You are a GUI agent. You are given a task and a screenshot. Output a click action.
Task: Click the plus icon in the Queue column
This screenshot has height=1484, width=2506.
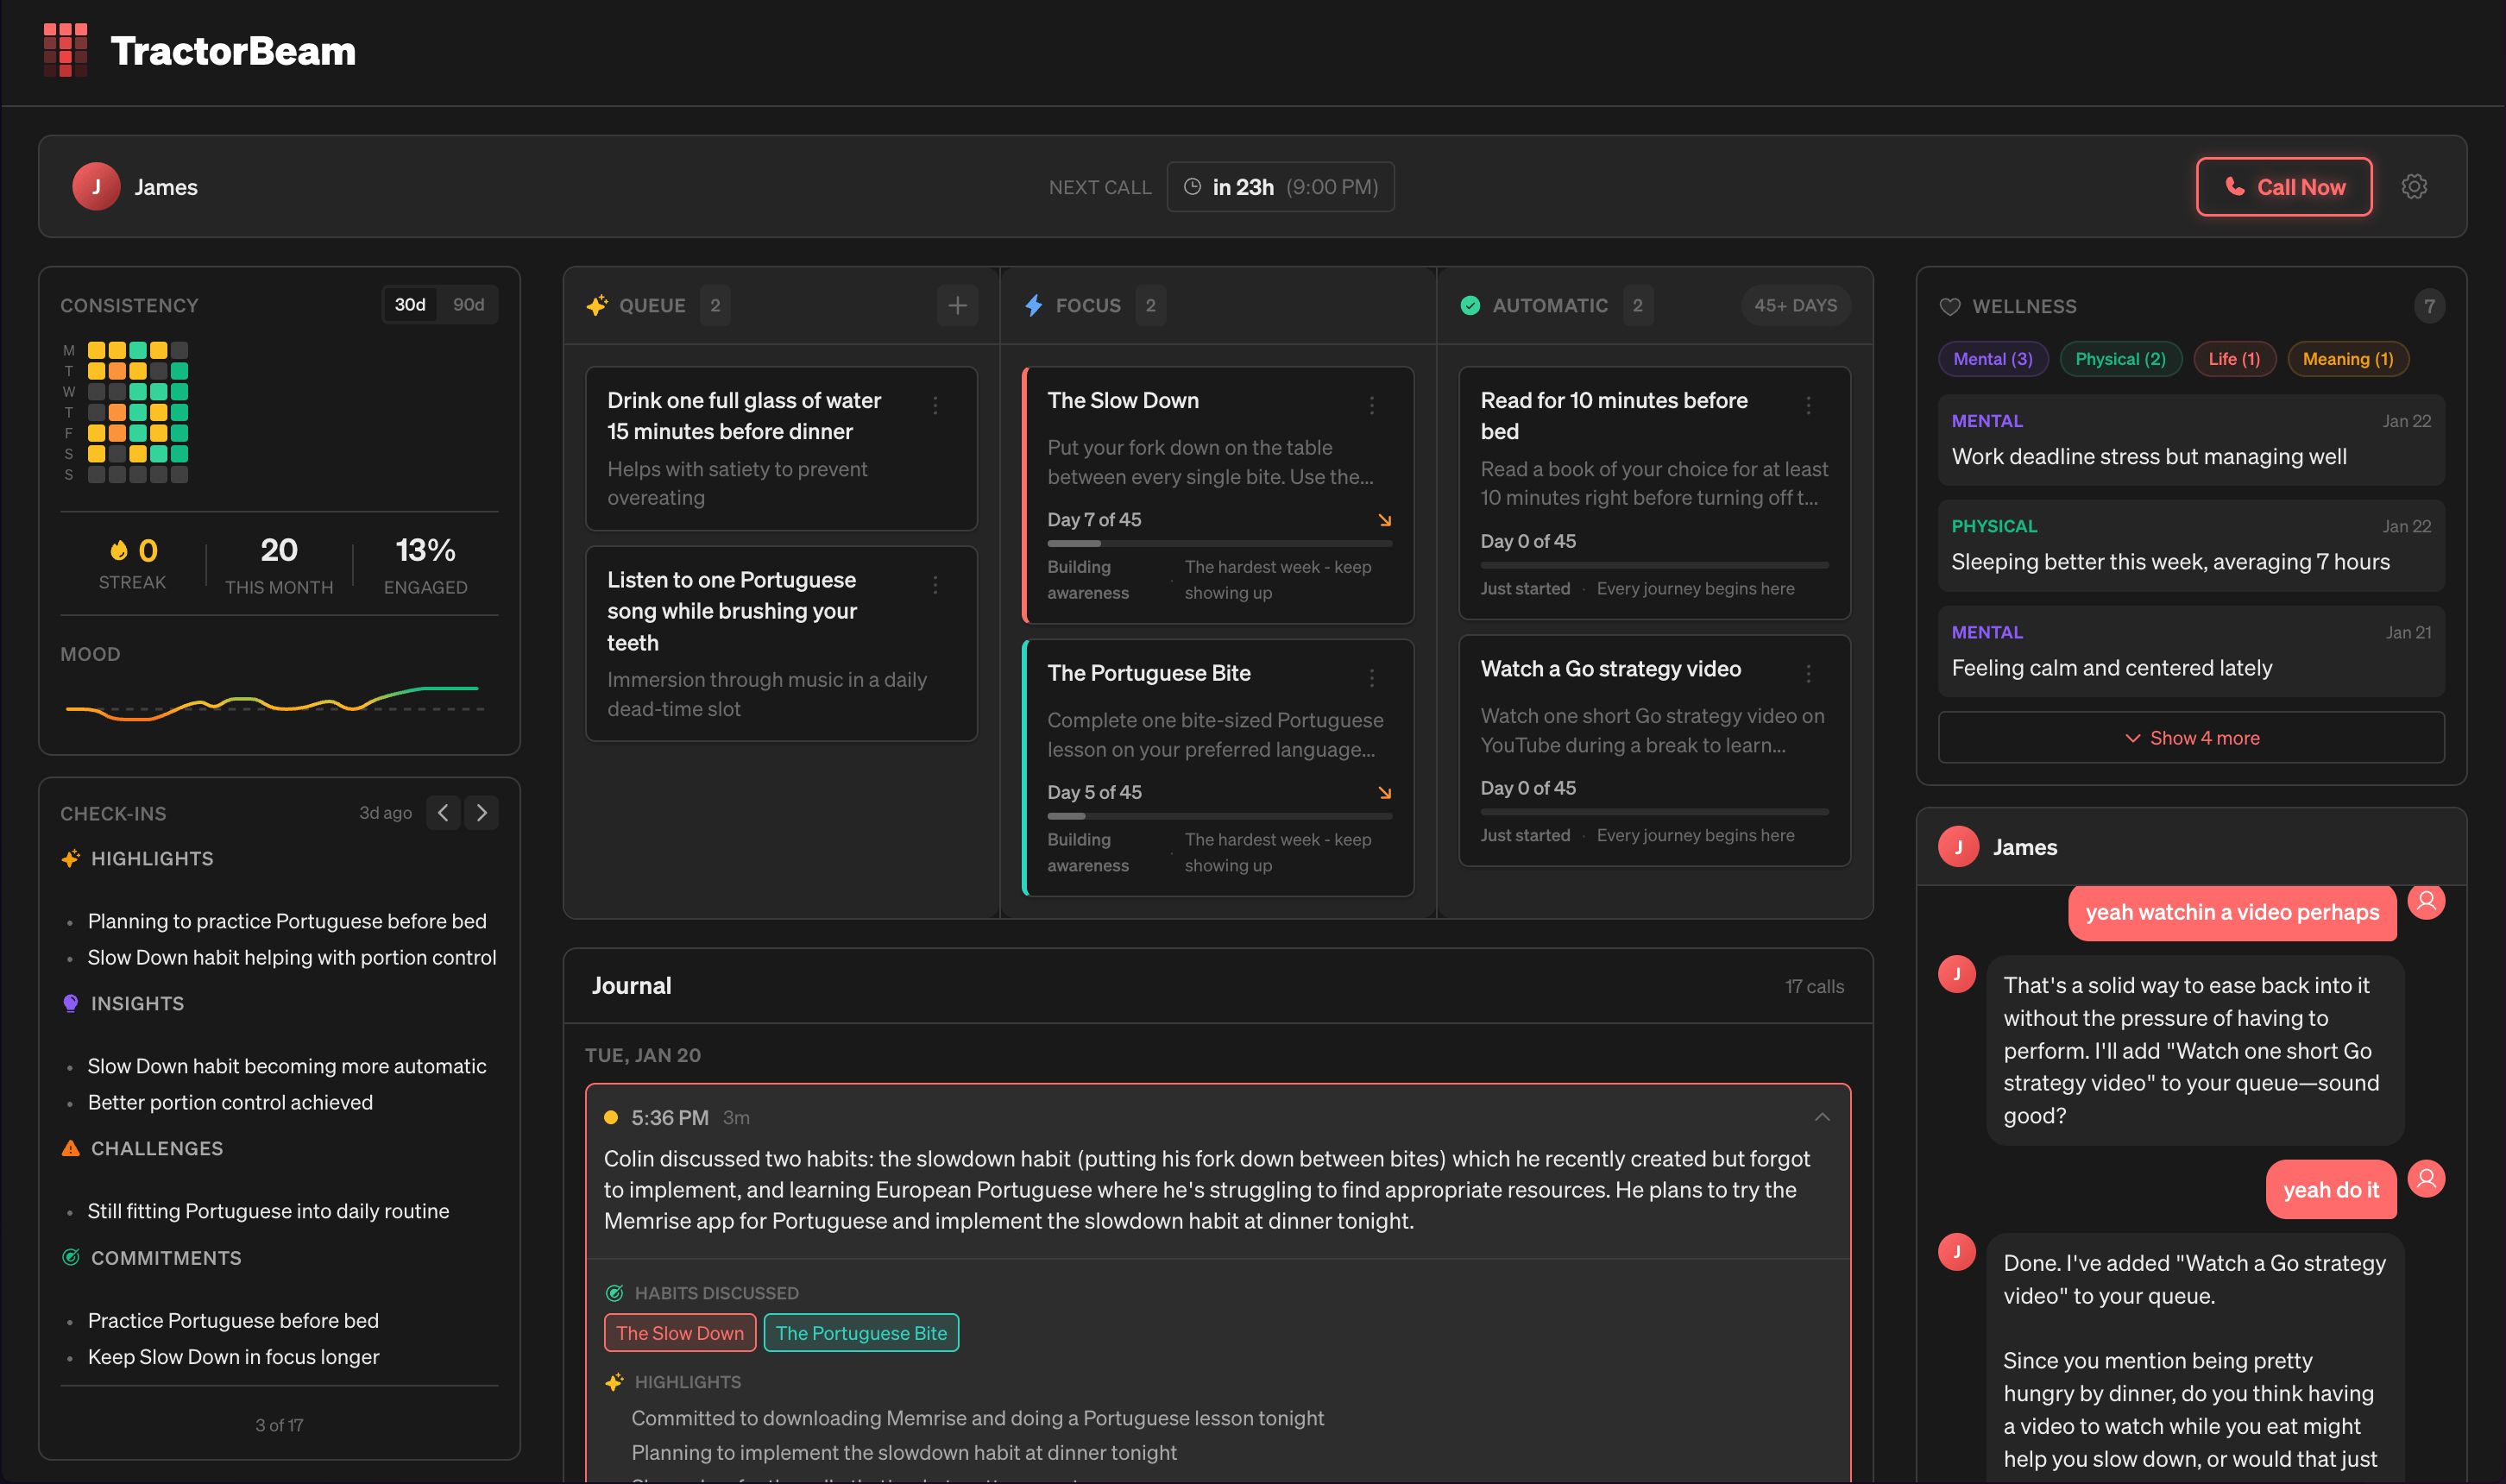pos(957,305)
